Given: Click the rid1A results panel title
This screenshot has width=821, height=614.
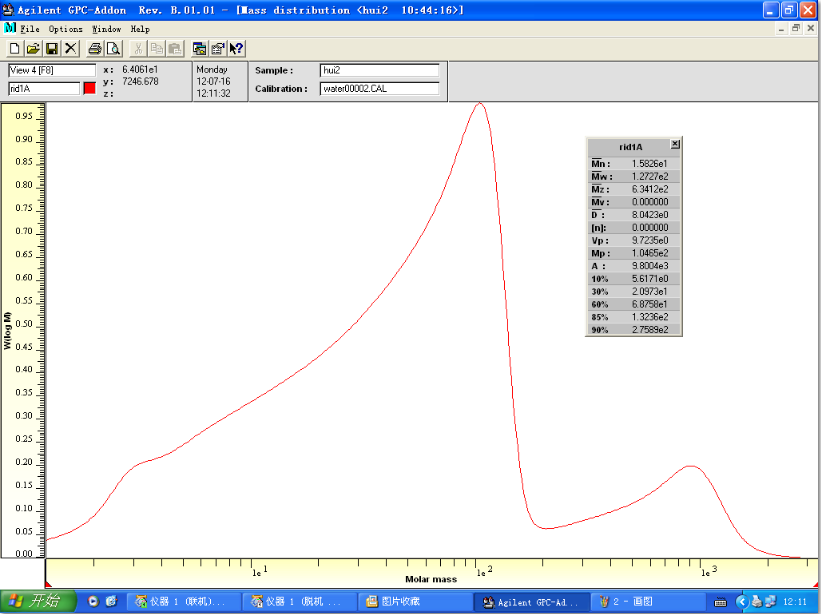Looking at the screenshot, I should pyautogui.click(x=630, y=147).
